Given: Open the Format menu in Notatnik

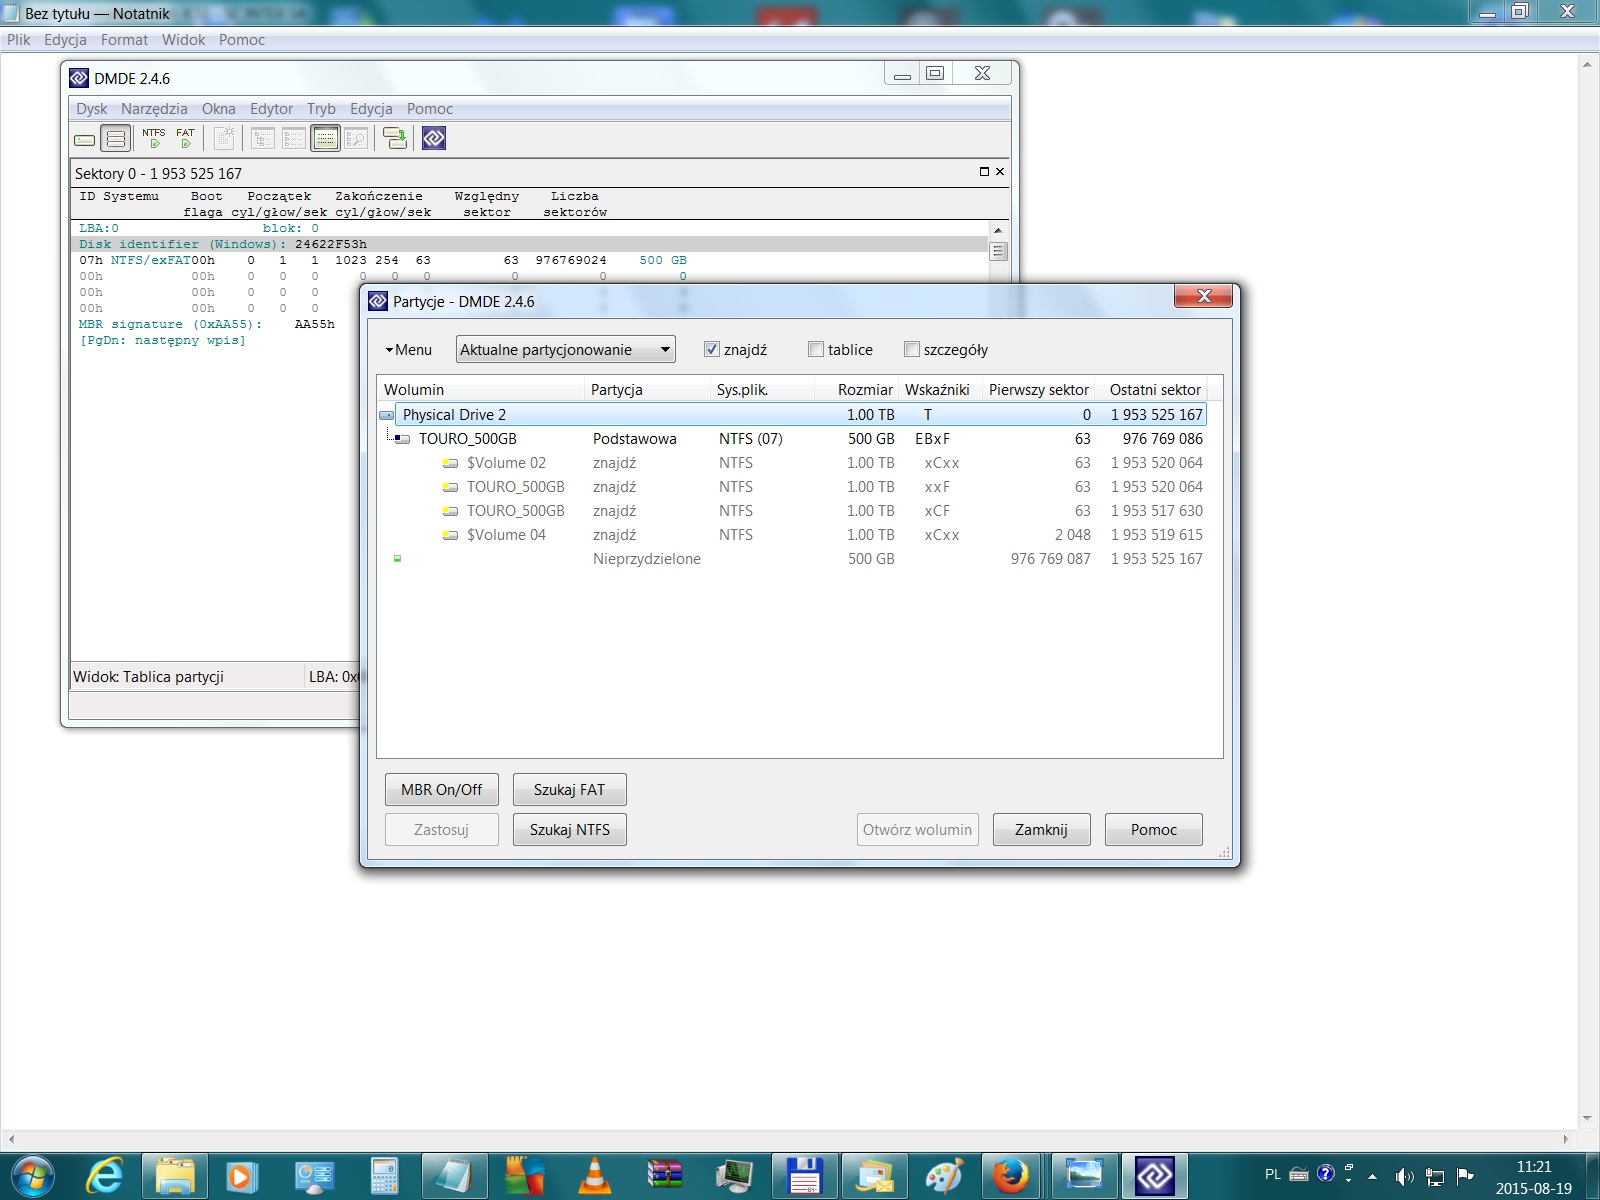Looking at the screenshot, I should [124, 40].
